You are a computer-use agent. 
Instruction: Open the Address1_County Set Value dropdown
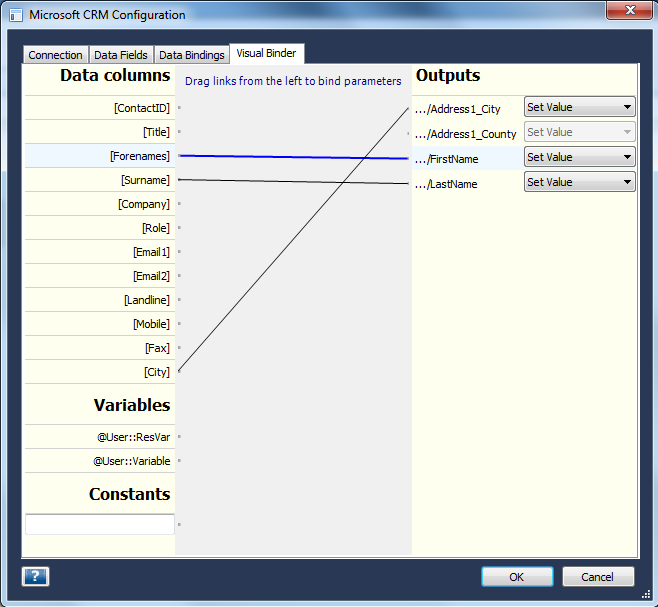click(x=580, y=132)
